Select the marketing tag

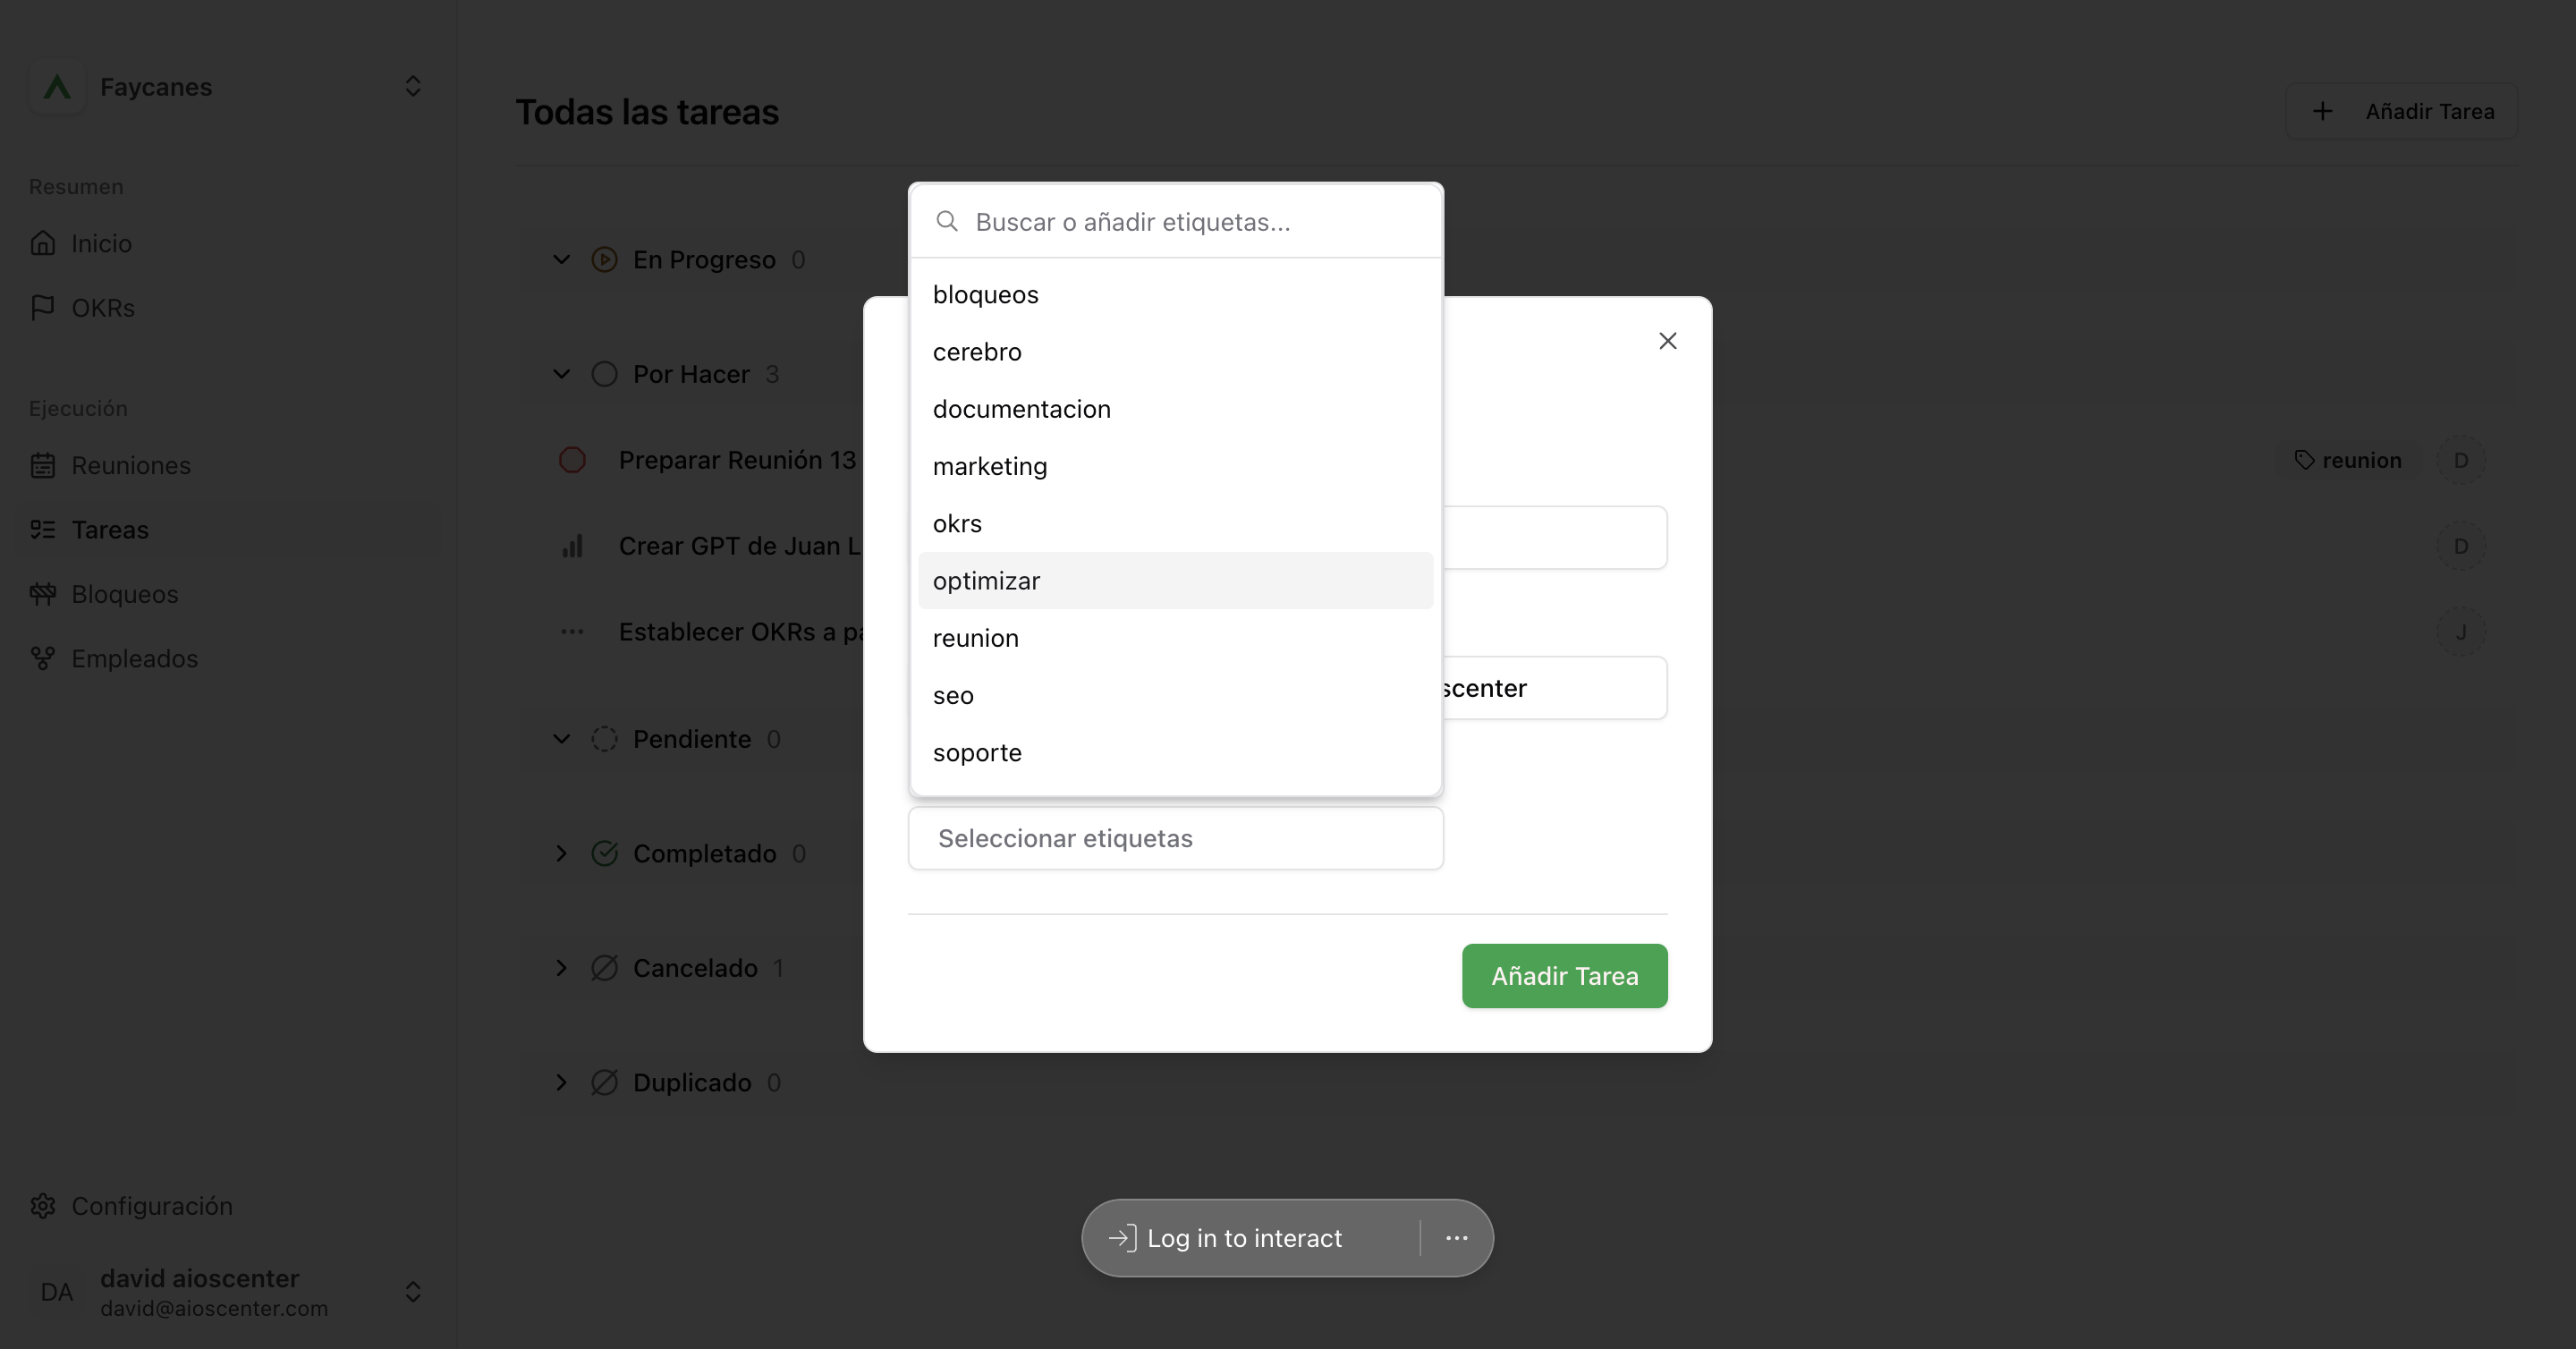[1176, 466]
